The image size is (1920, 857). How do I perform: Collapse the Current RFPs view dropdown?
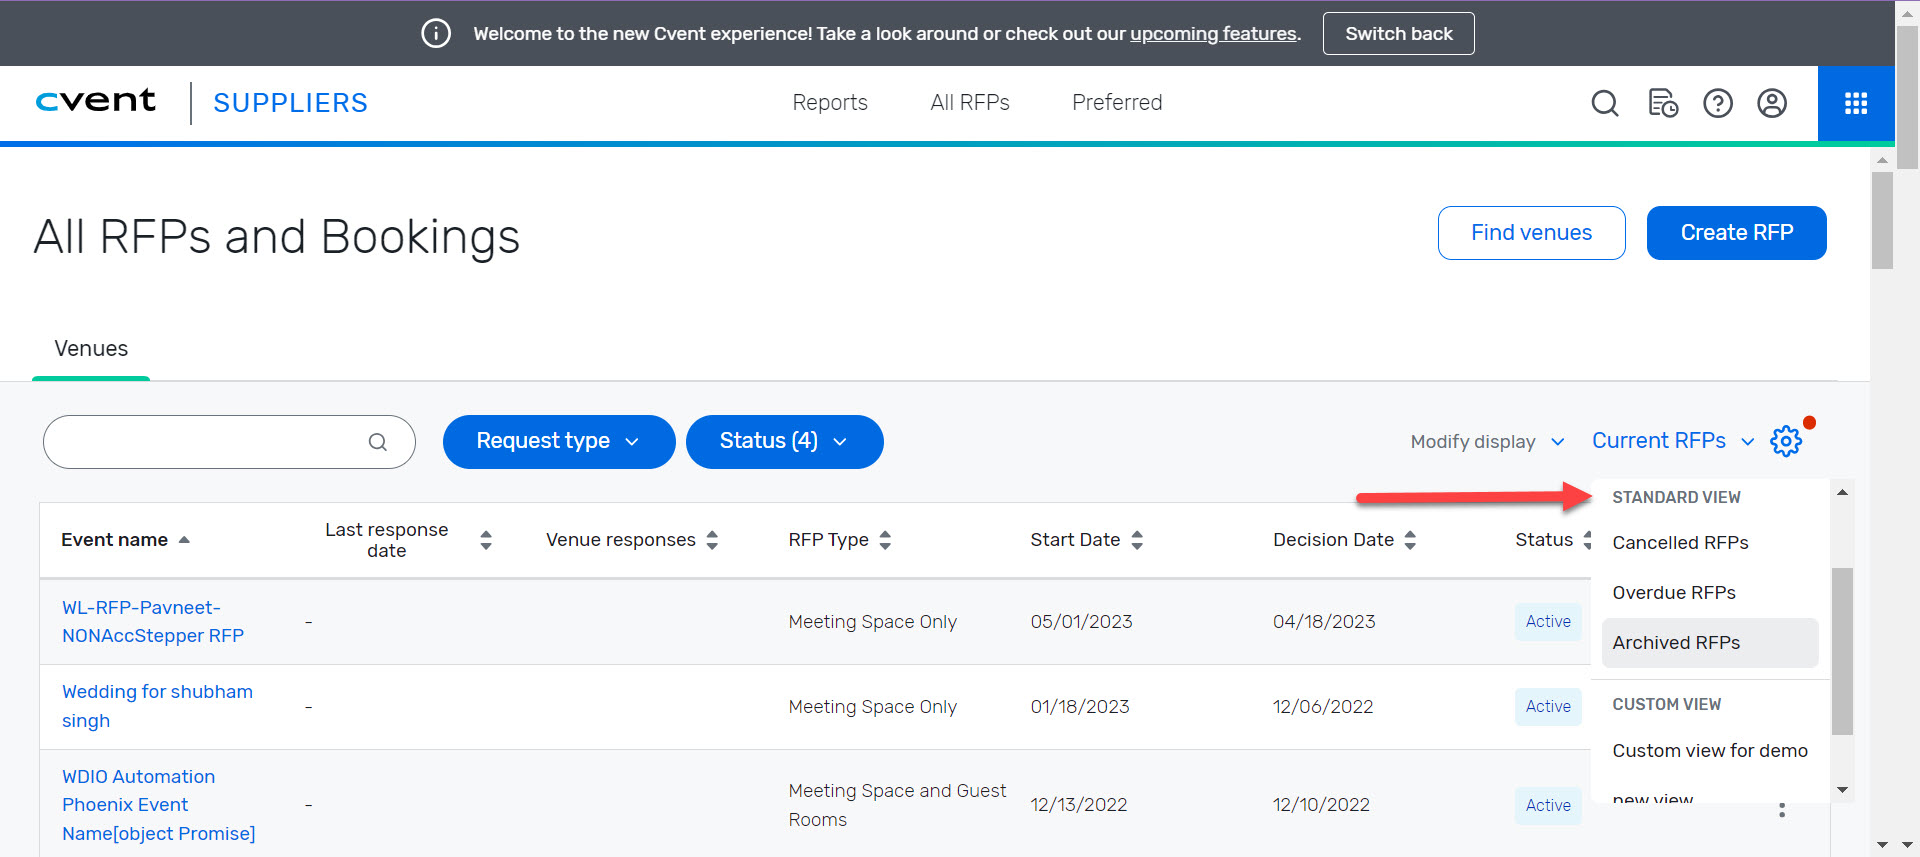click(1673, 441)
